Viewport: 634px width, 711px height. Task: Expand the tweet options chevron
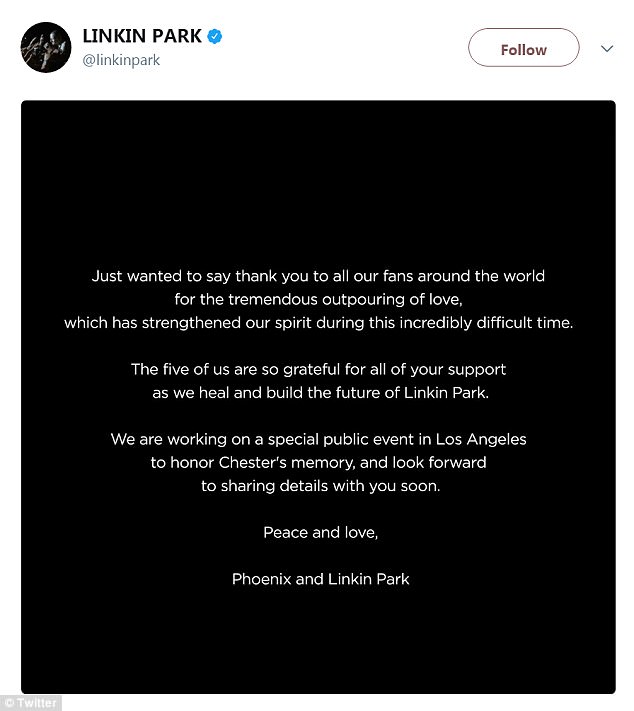point(607,49)
